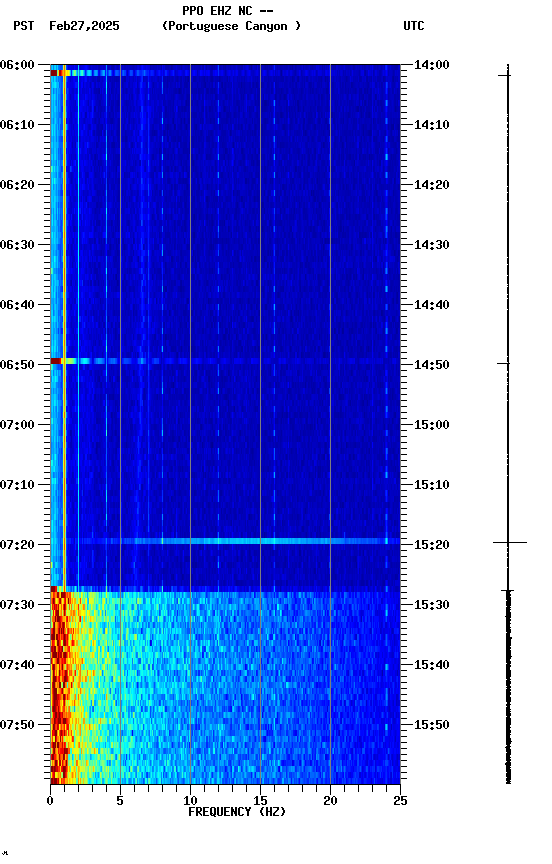This screenshot has height=864, width=552.
Task: Click the 06:30 PST time label
Action: [17, 245]
